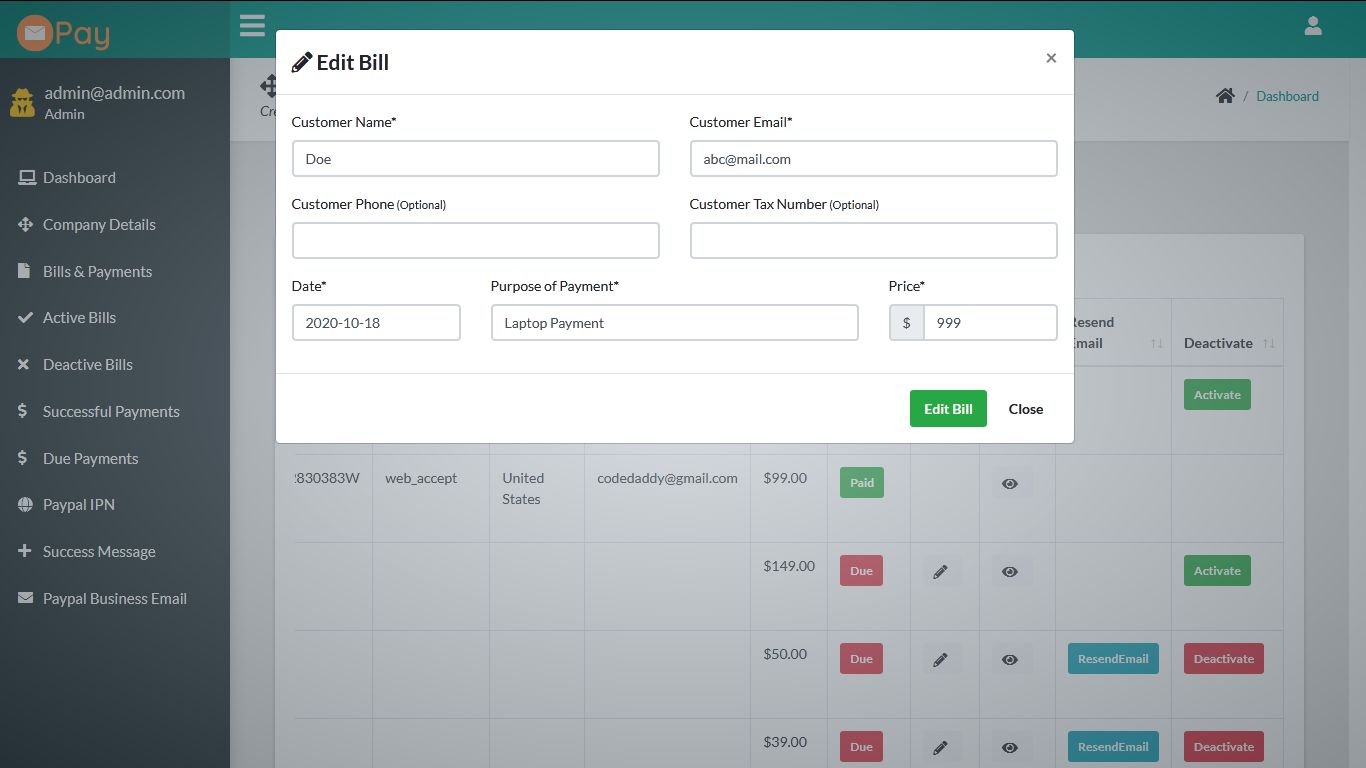Click the Deactive Bills X icon in sidebar
Image resolution: width=1366 pixels, height=768 pixels.
click(x=25, y=364)
